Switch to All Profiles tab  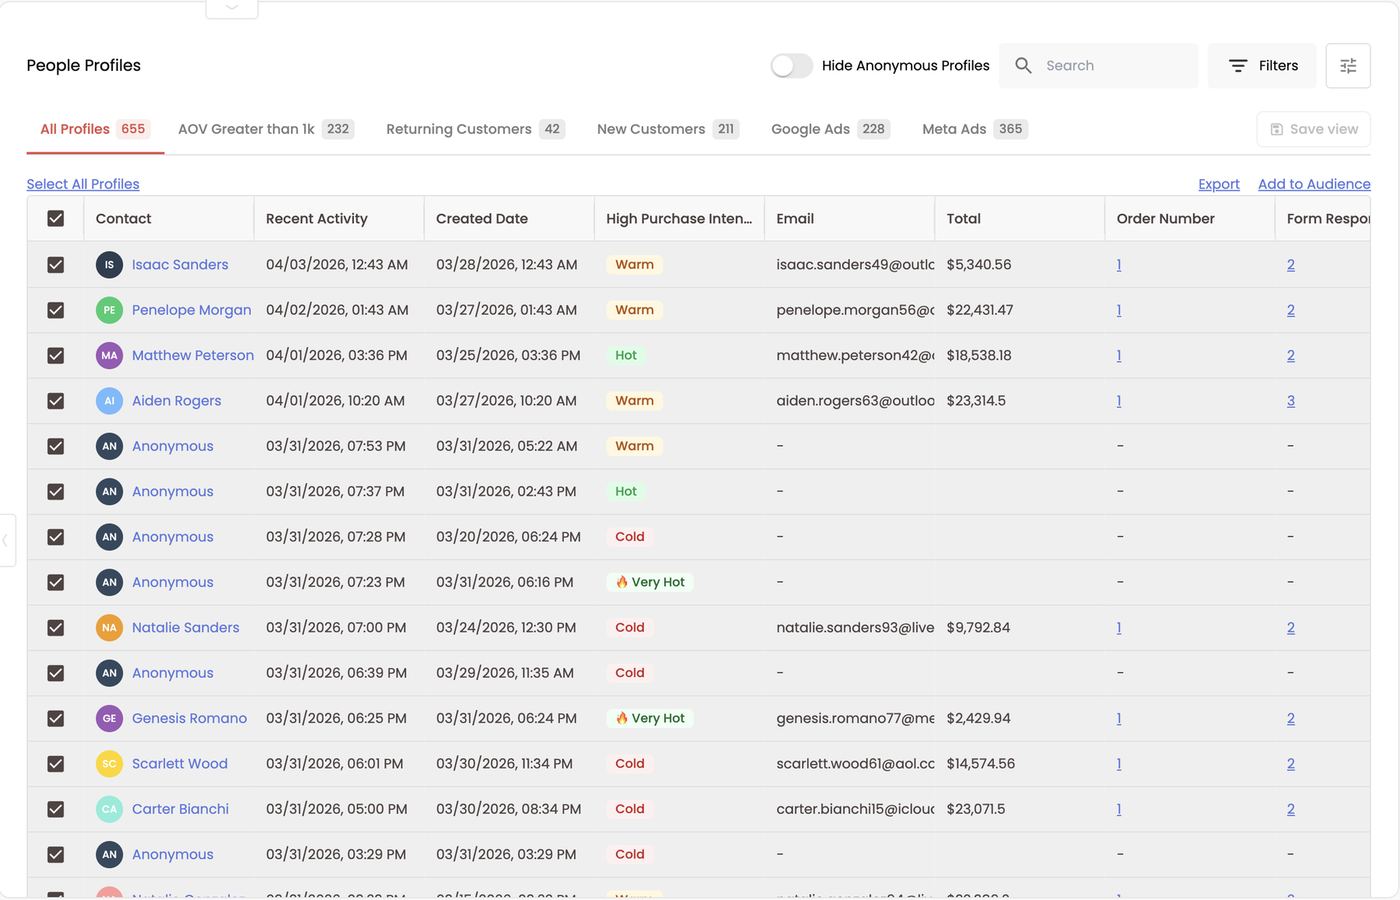(94, 129)
